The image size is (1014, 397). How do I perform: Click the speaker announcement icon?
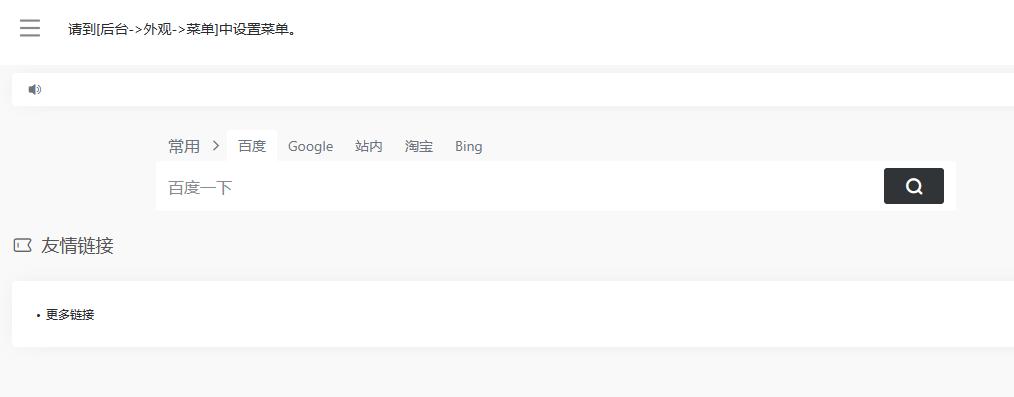pyautogui.click(x=35, y=89)
